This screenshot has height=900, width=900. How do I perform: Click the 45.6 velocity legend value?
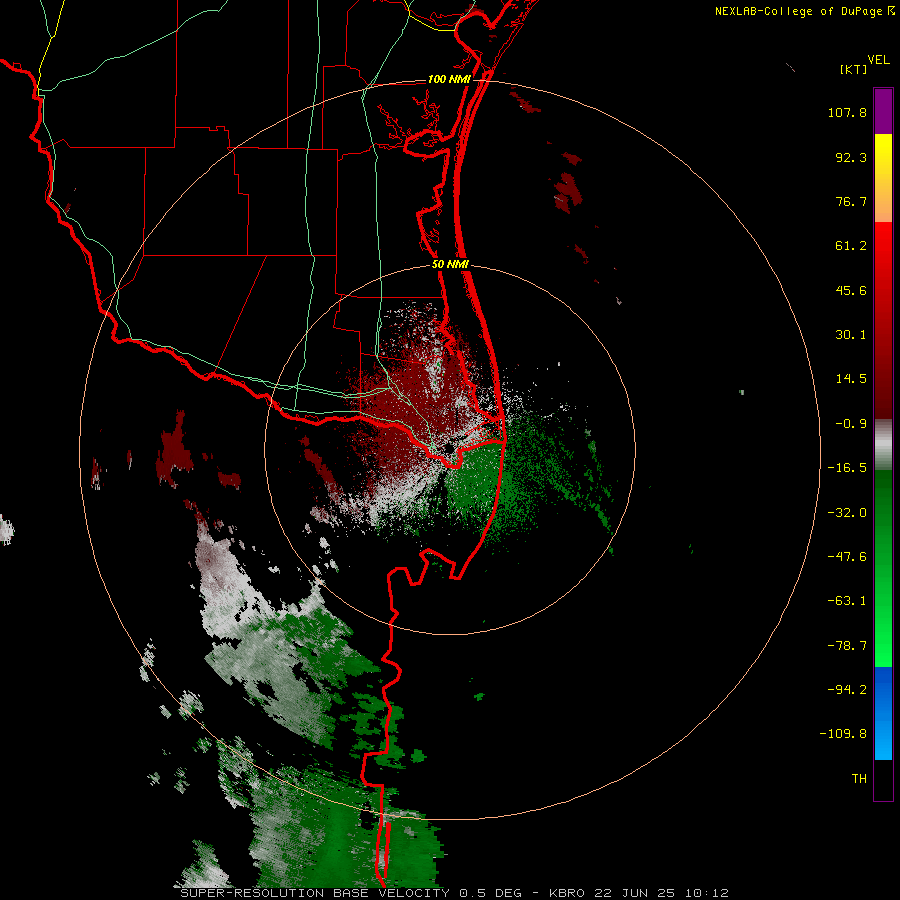click(851, 290)
